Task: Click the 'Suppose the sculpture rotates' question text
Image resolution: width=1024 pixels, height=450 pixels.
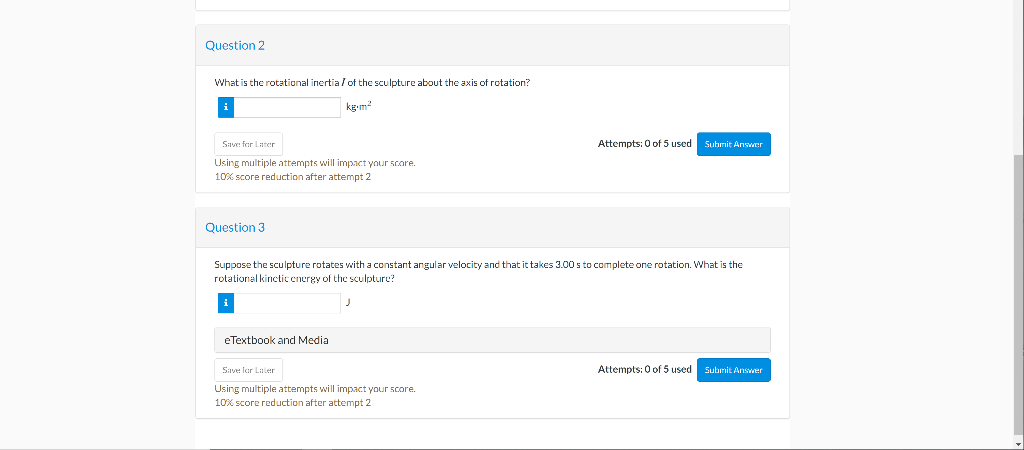Action: [x=479, y=272]
